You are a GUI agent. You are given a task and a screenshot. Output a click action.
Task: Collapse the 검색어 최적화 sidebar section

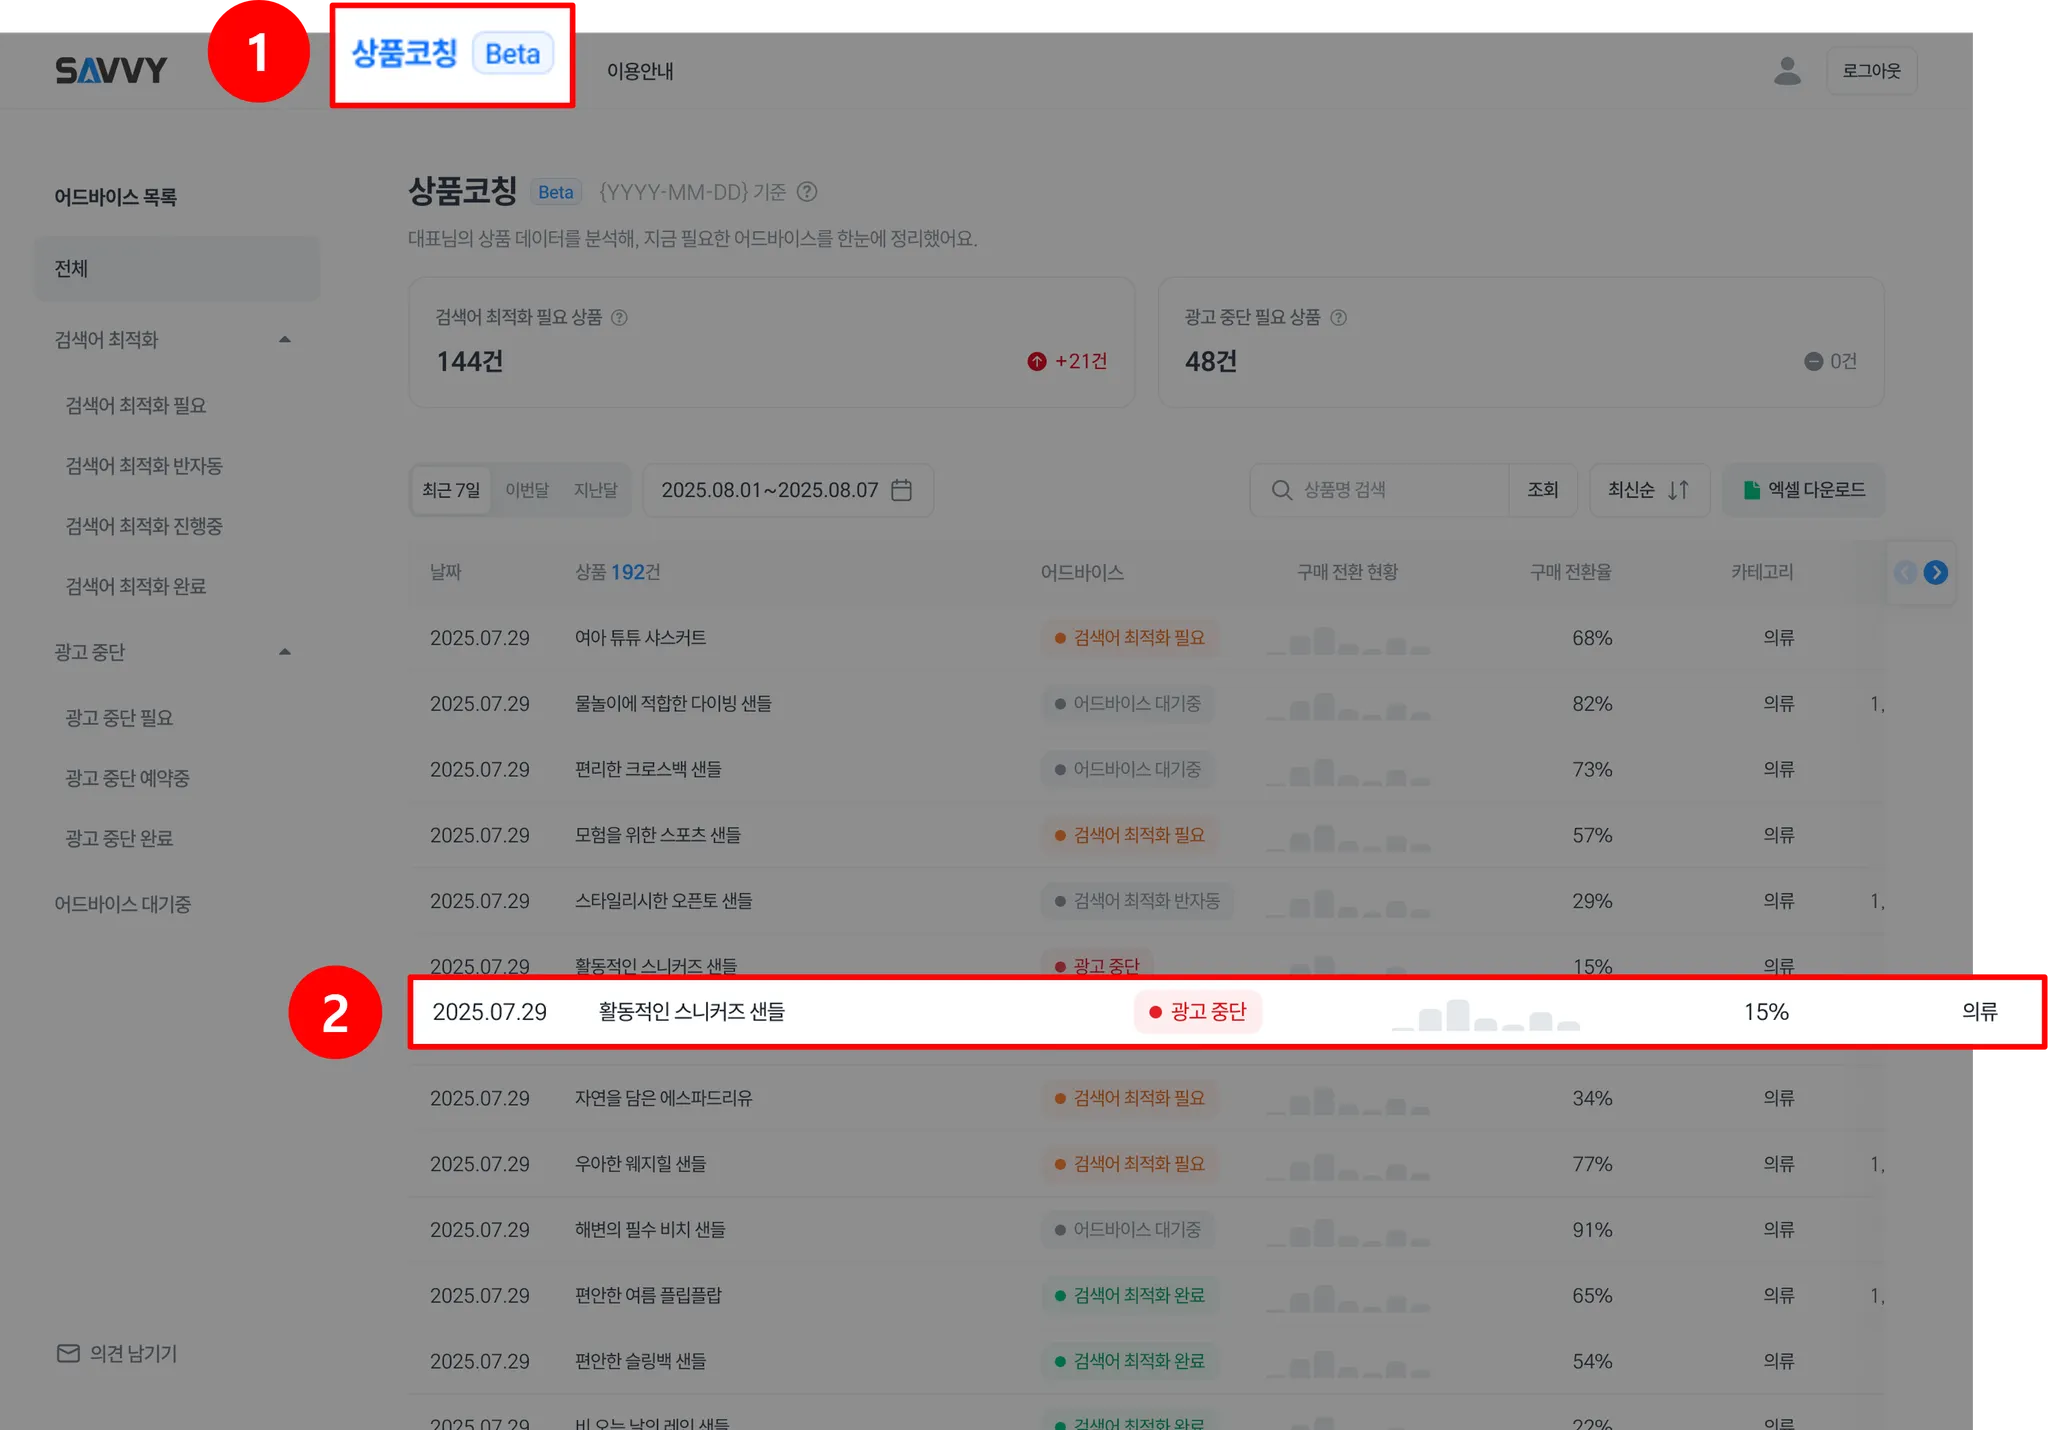pos(285,340)
